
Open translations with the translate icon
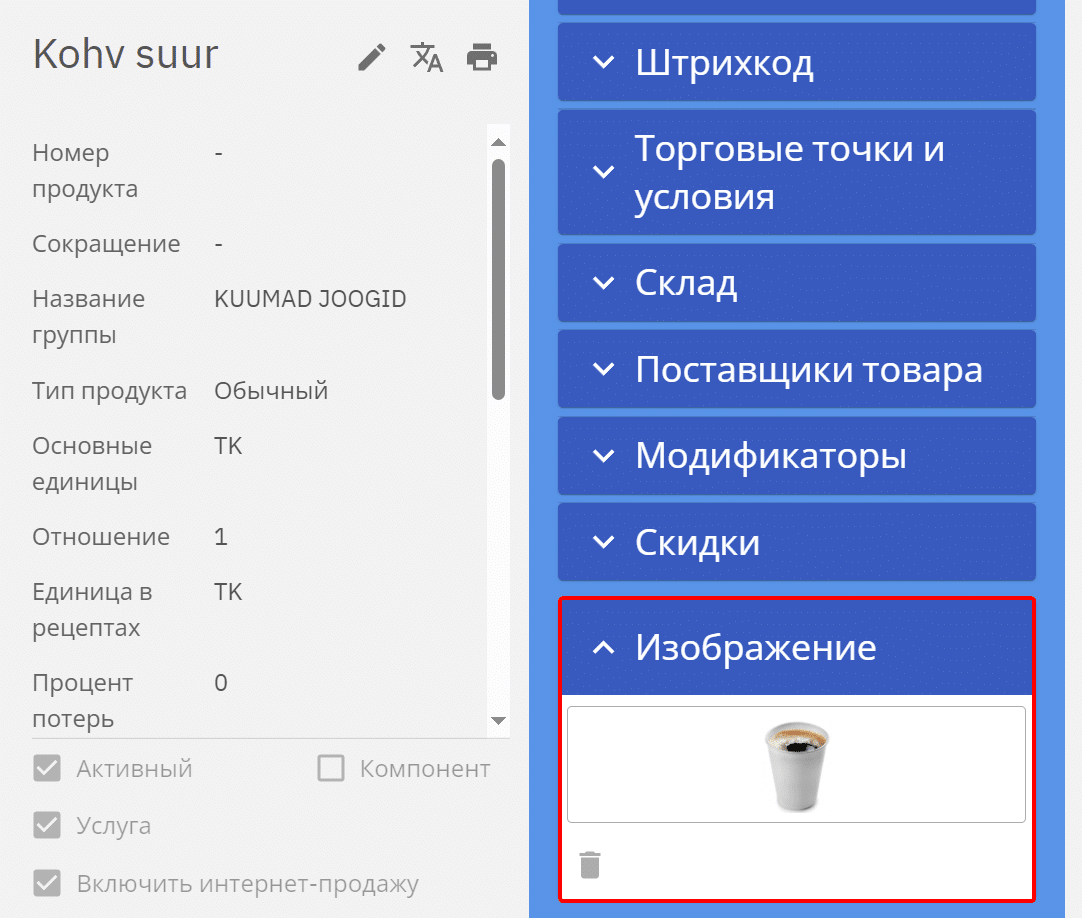click(x=427, y=58)
